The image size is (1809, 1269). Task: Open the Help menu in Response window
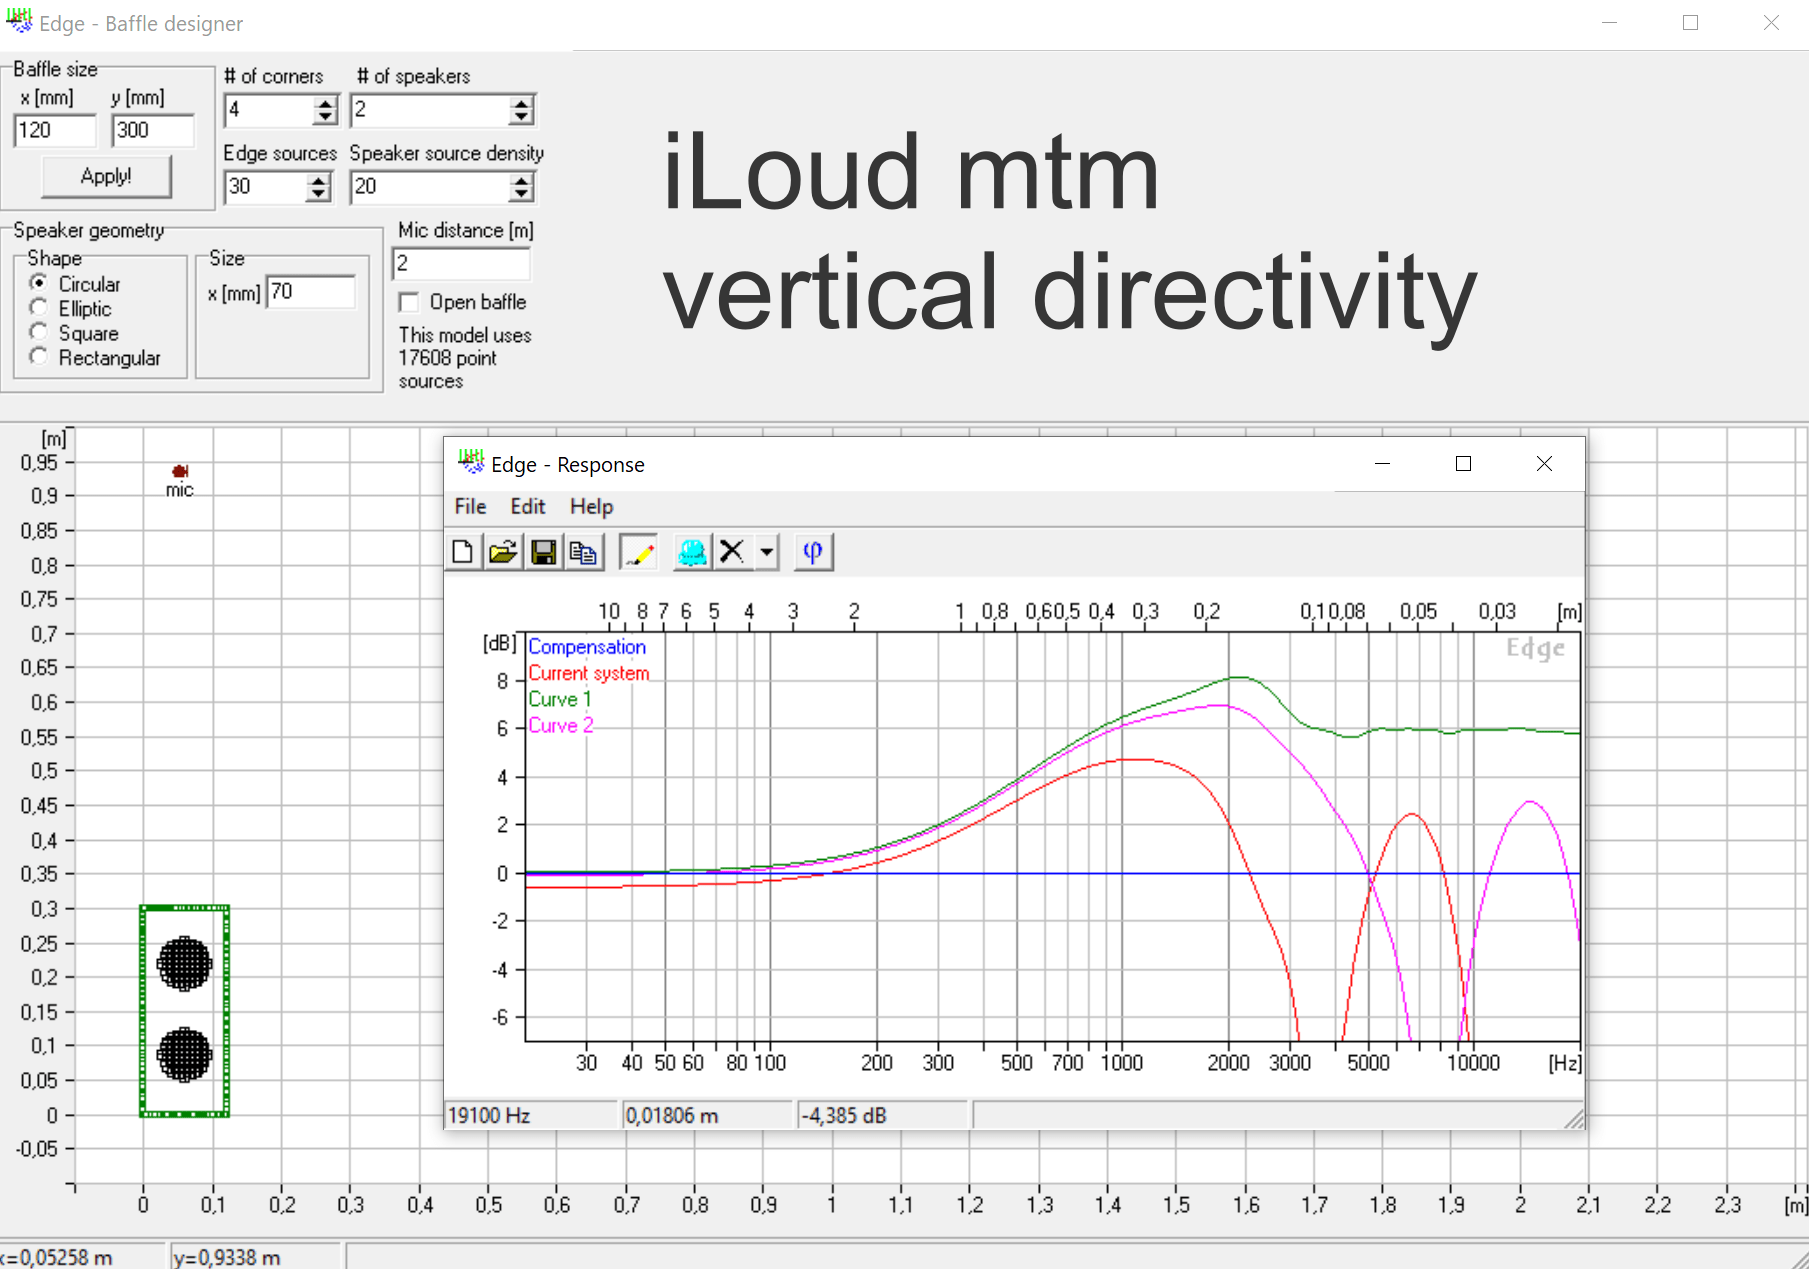tap(592, 507)
